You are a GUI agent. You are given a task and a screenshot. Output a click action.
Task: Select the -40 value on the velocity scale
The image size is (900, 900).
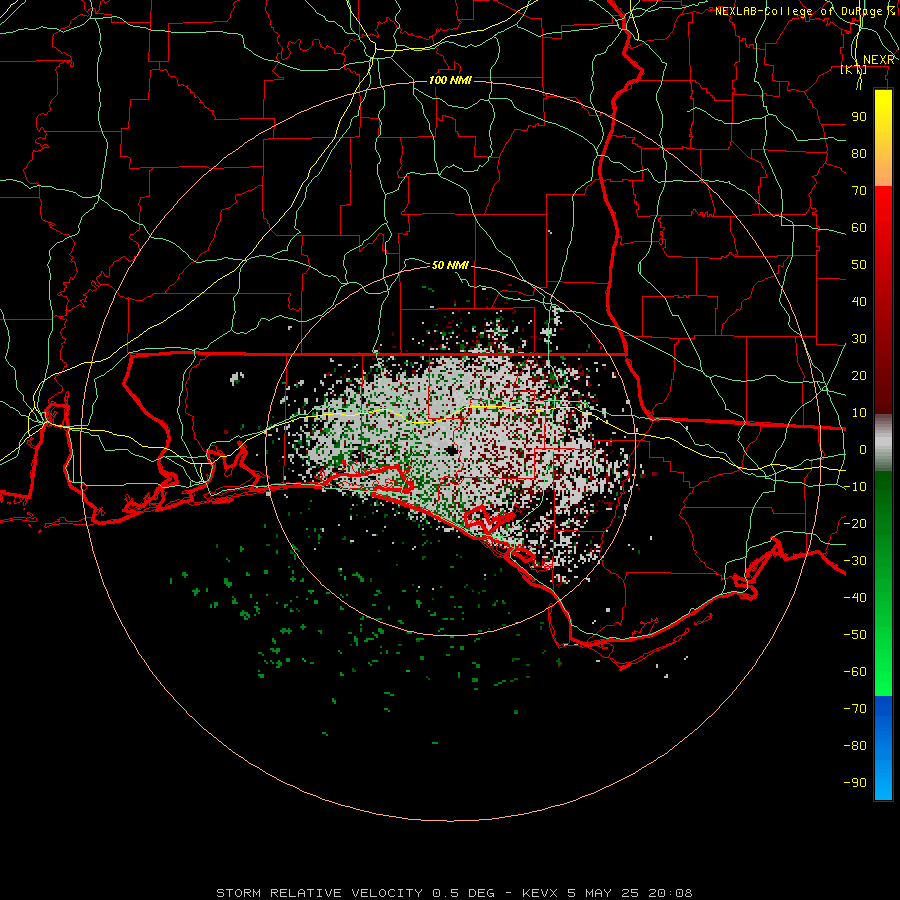[x=855, y=598]
